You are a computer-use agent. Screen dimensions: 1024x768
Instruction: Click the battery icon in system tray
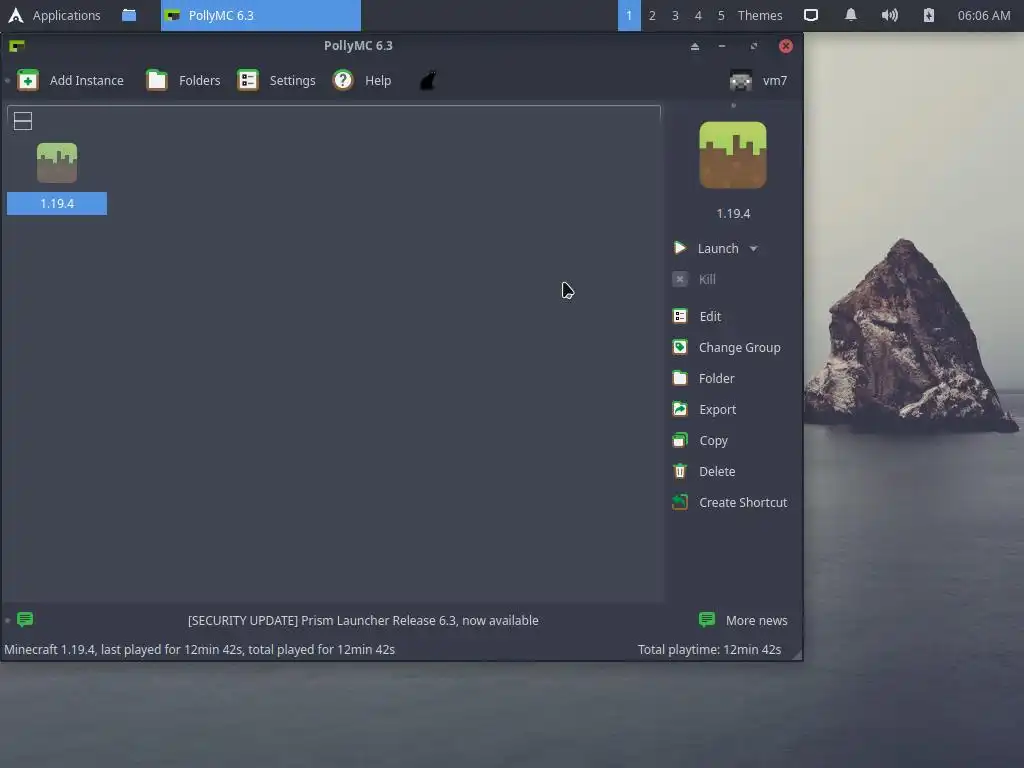click(x=929, y=15)
